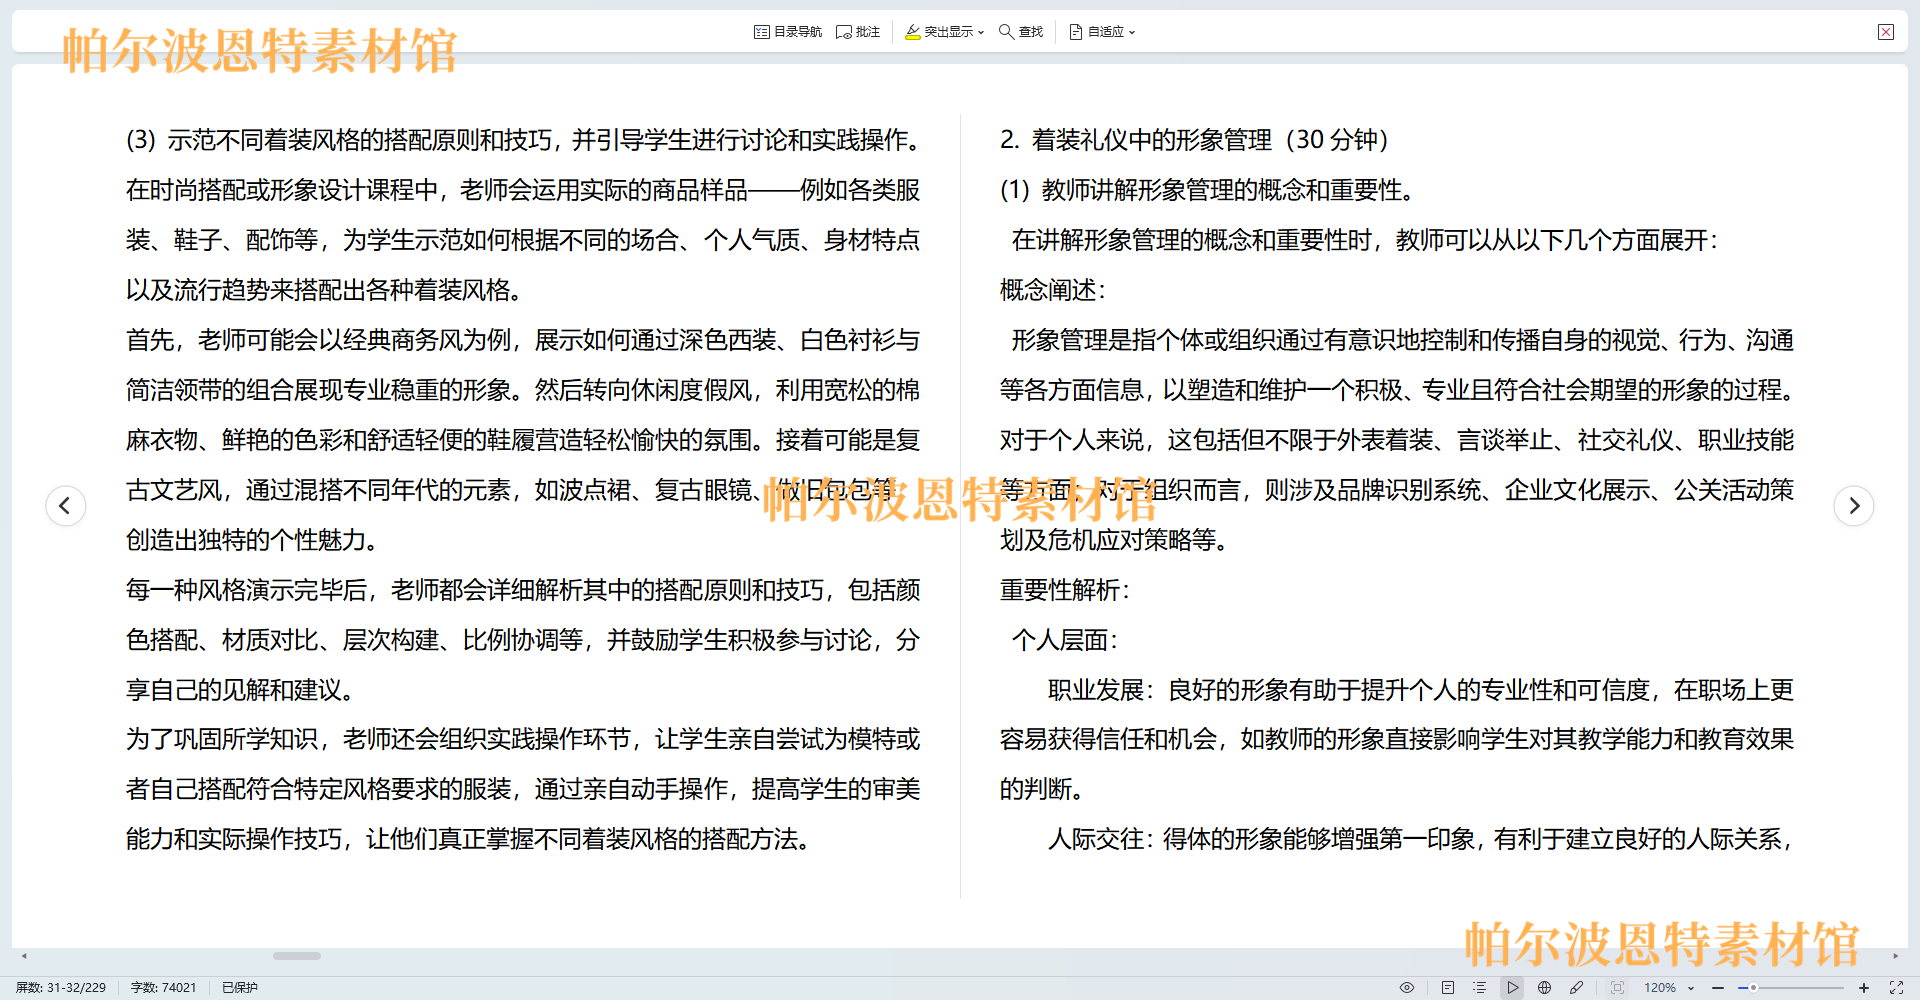Decrease zoom with the minus button

pyautogui.click(x=1718, y=987)
